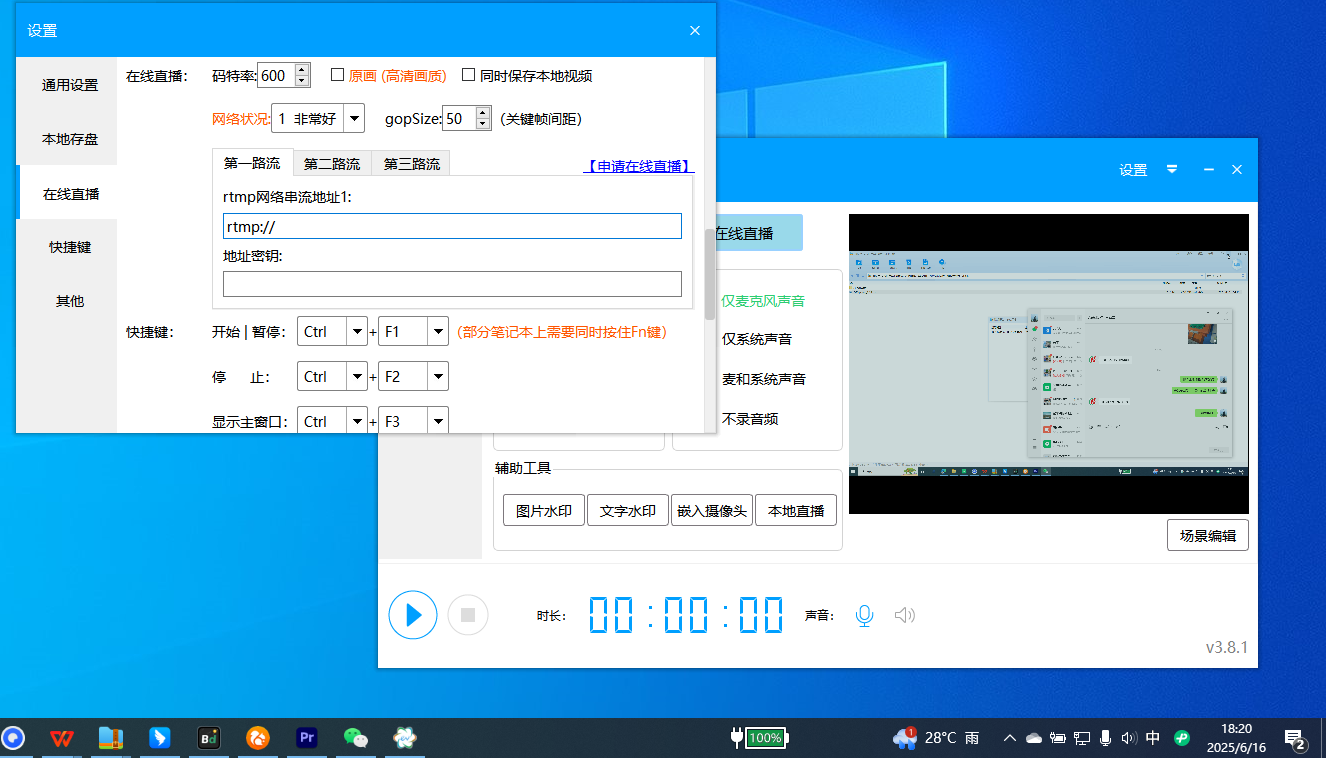Open 场景编辑 in the recorder window
This screenshot has width=1326, height=758.
1208,535
